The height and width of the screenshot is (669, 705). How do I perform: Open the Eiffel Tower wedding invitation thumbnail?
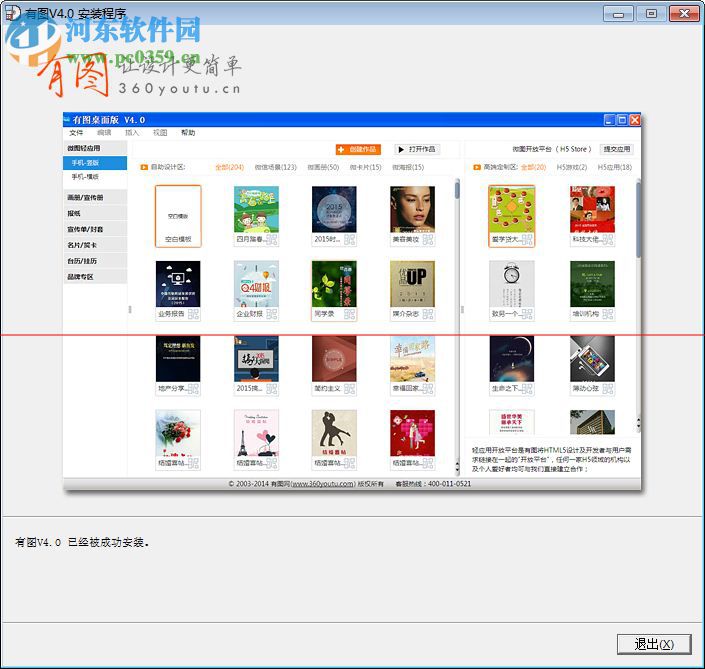(256, 433)
